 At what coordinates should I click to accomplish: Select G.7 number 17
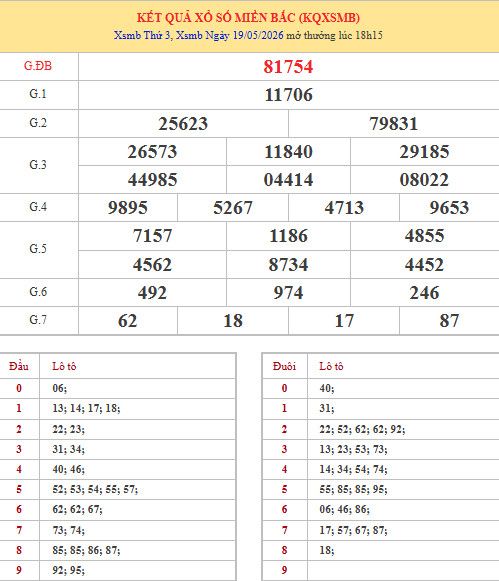[x=344, y=321]
